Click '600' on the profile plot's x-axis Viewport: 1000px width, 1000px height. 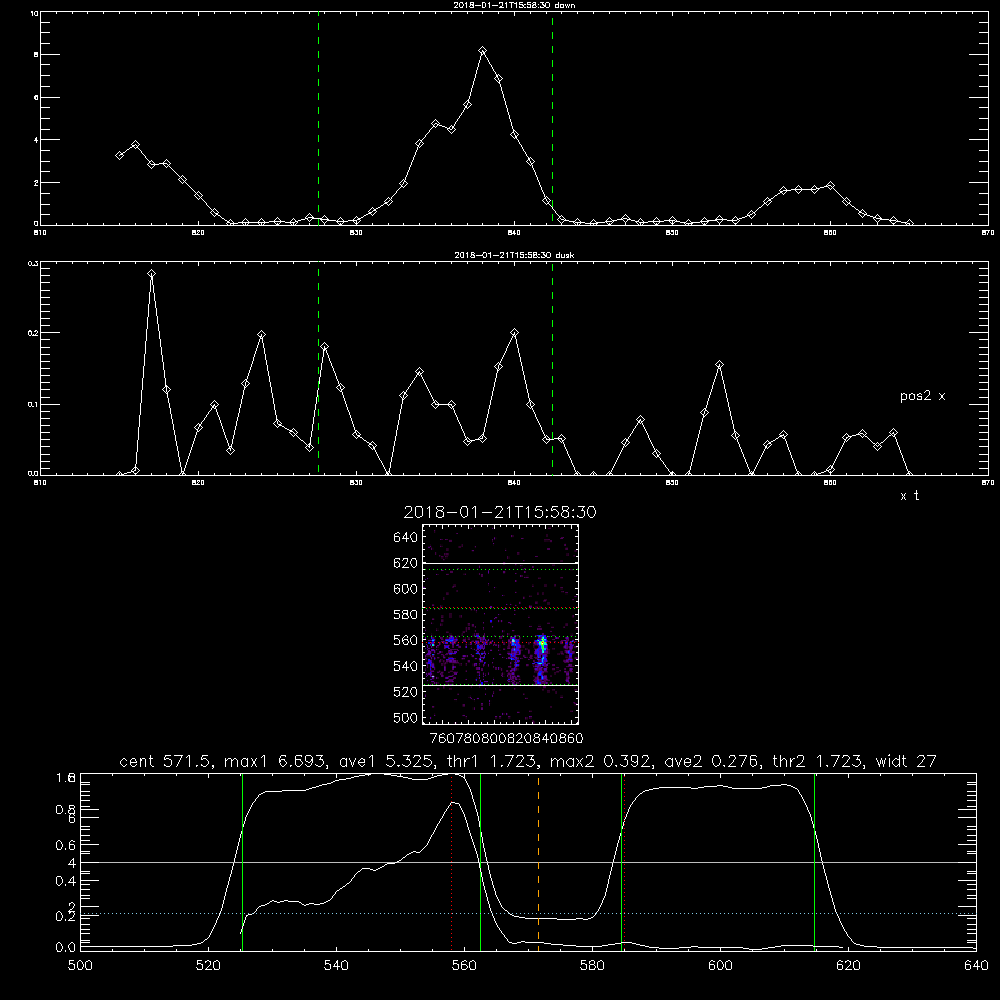[x=720, y=966]
